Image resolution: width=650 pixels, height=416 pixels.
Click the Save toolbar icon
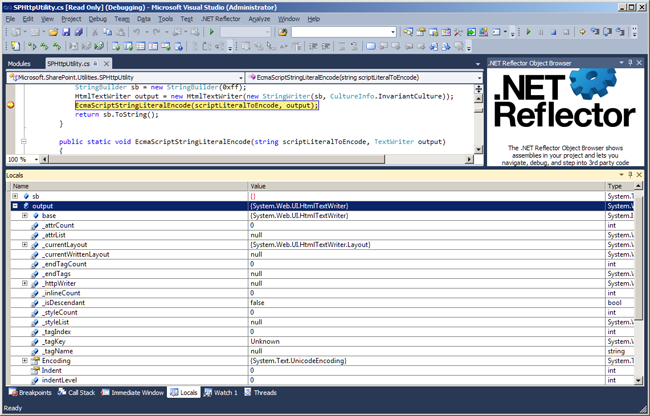[64, 32]
